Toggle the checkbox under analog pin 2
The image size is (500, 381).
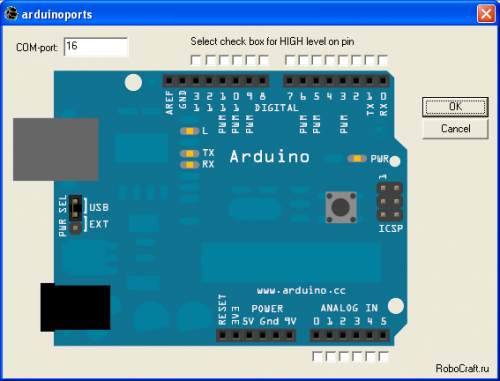coord(344,357)
